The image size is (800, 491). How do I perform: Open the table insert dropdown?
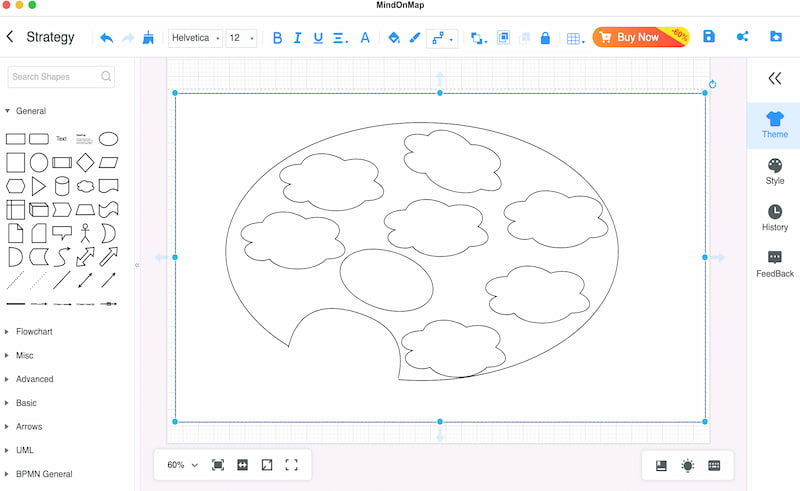click(x=576, y=39)
